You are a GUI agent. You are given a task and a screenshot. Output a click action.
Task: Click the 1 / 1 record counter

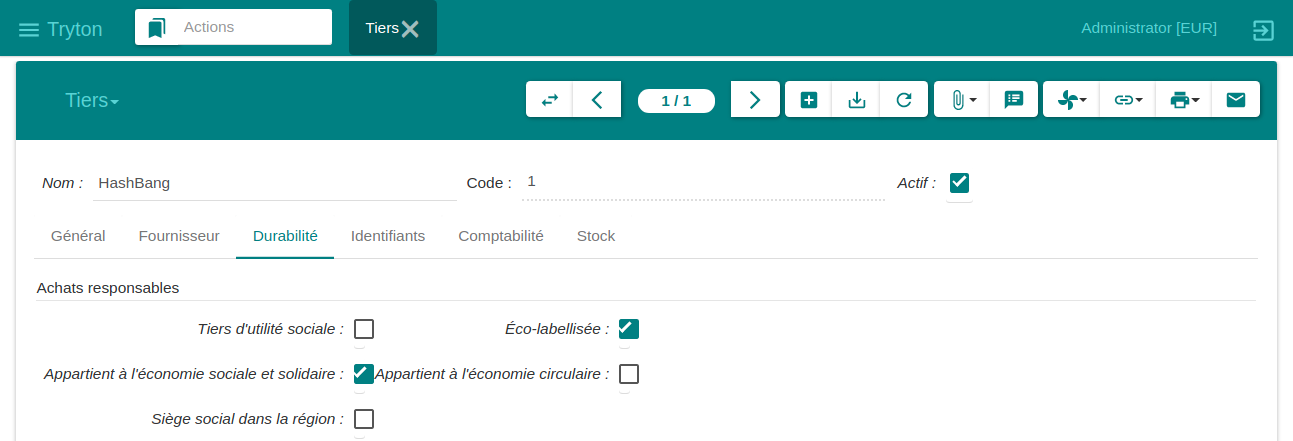(x=677, y=100)
